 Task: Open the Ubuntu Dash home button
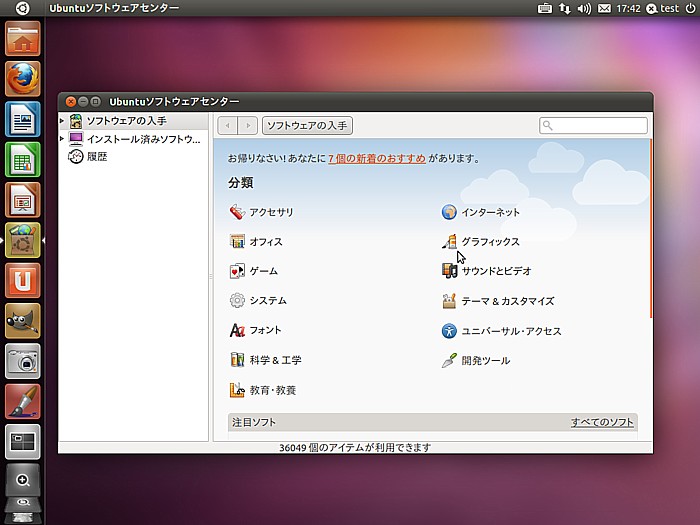pos(22,8)
